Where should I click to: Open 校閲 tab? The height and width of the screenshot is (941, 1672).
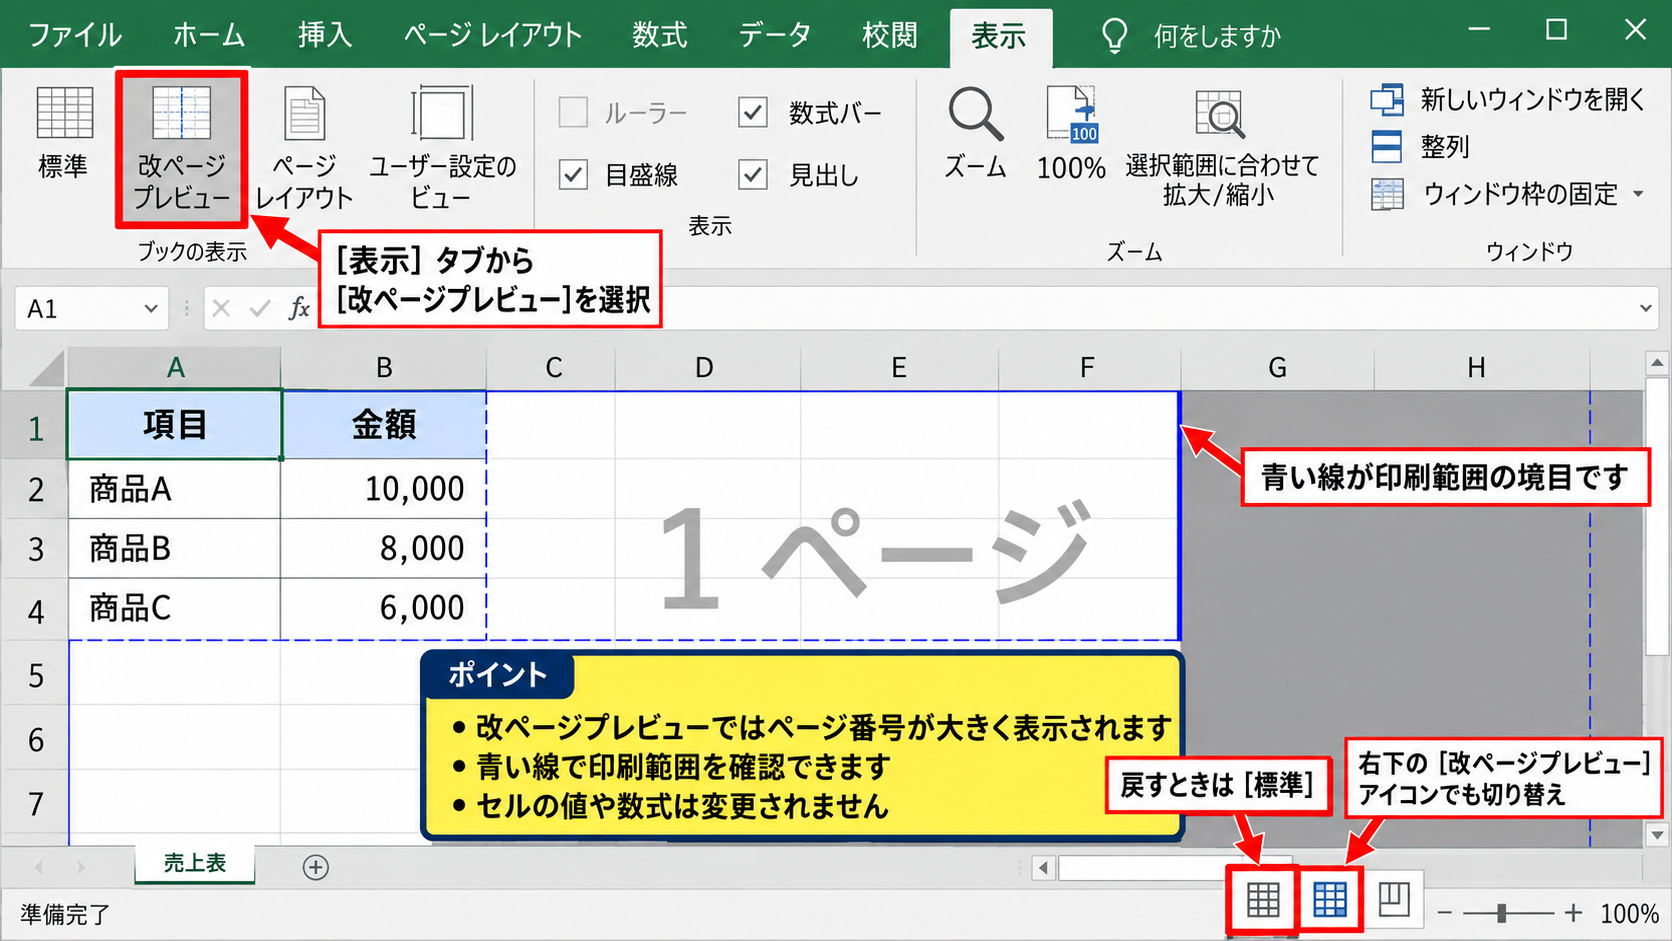(890, 36)
